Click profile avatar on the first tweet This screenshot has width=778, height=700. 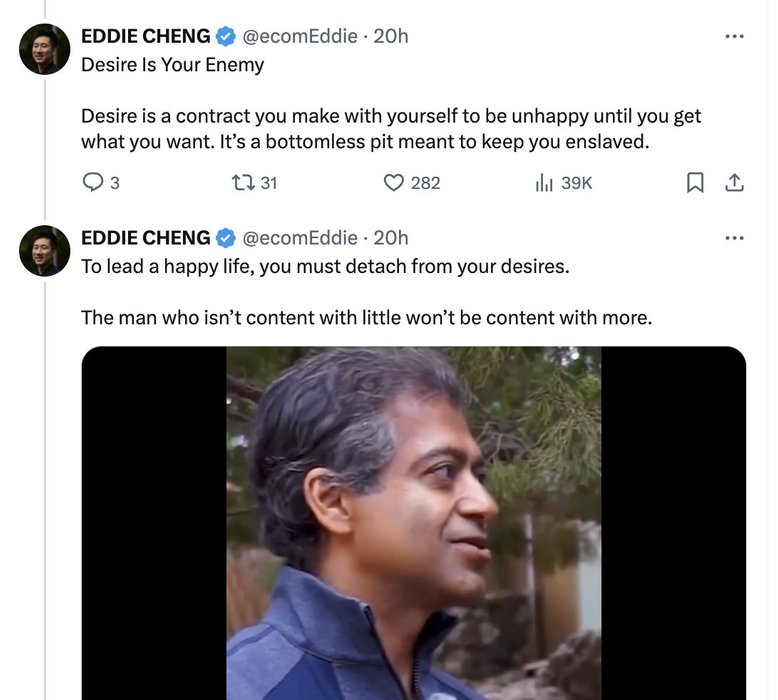[45, 49]
